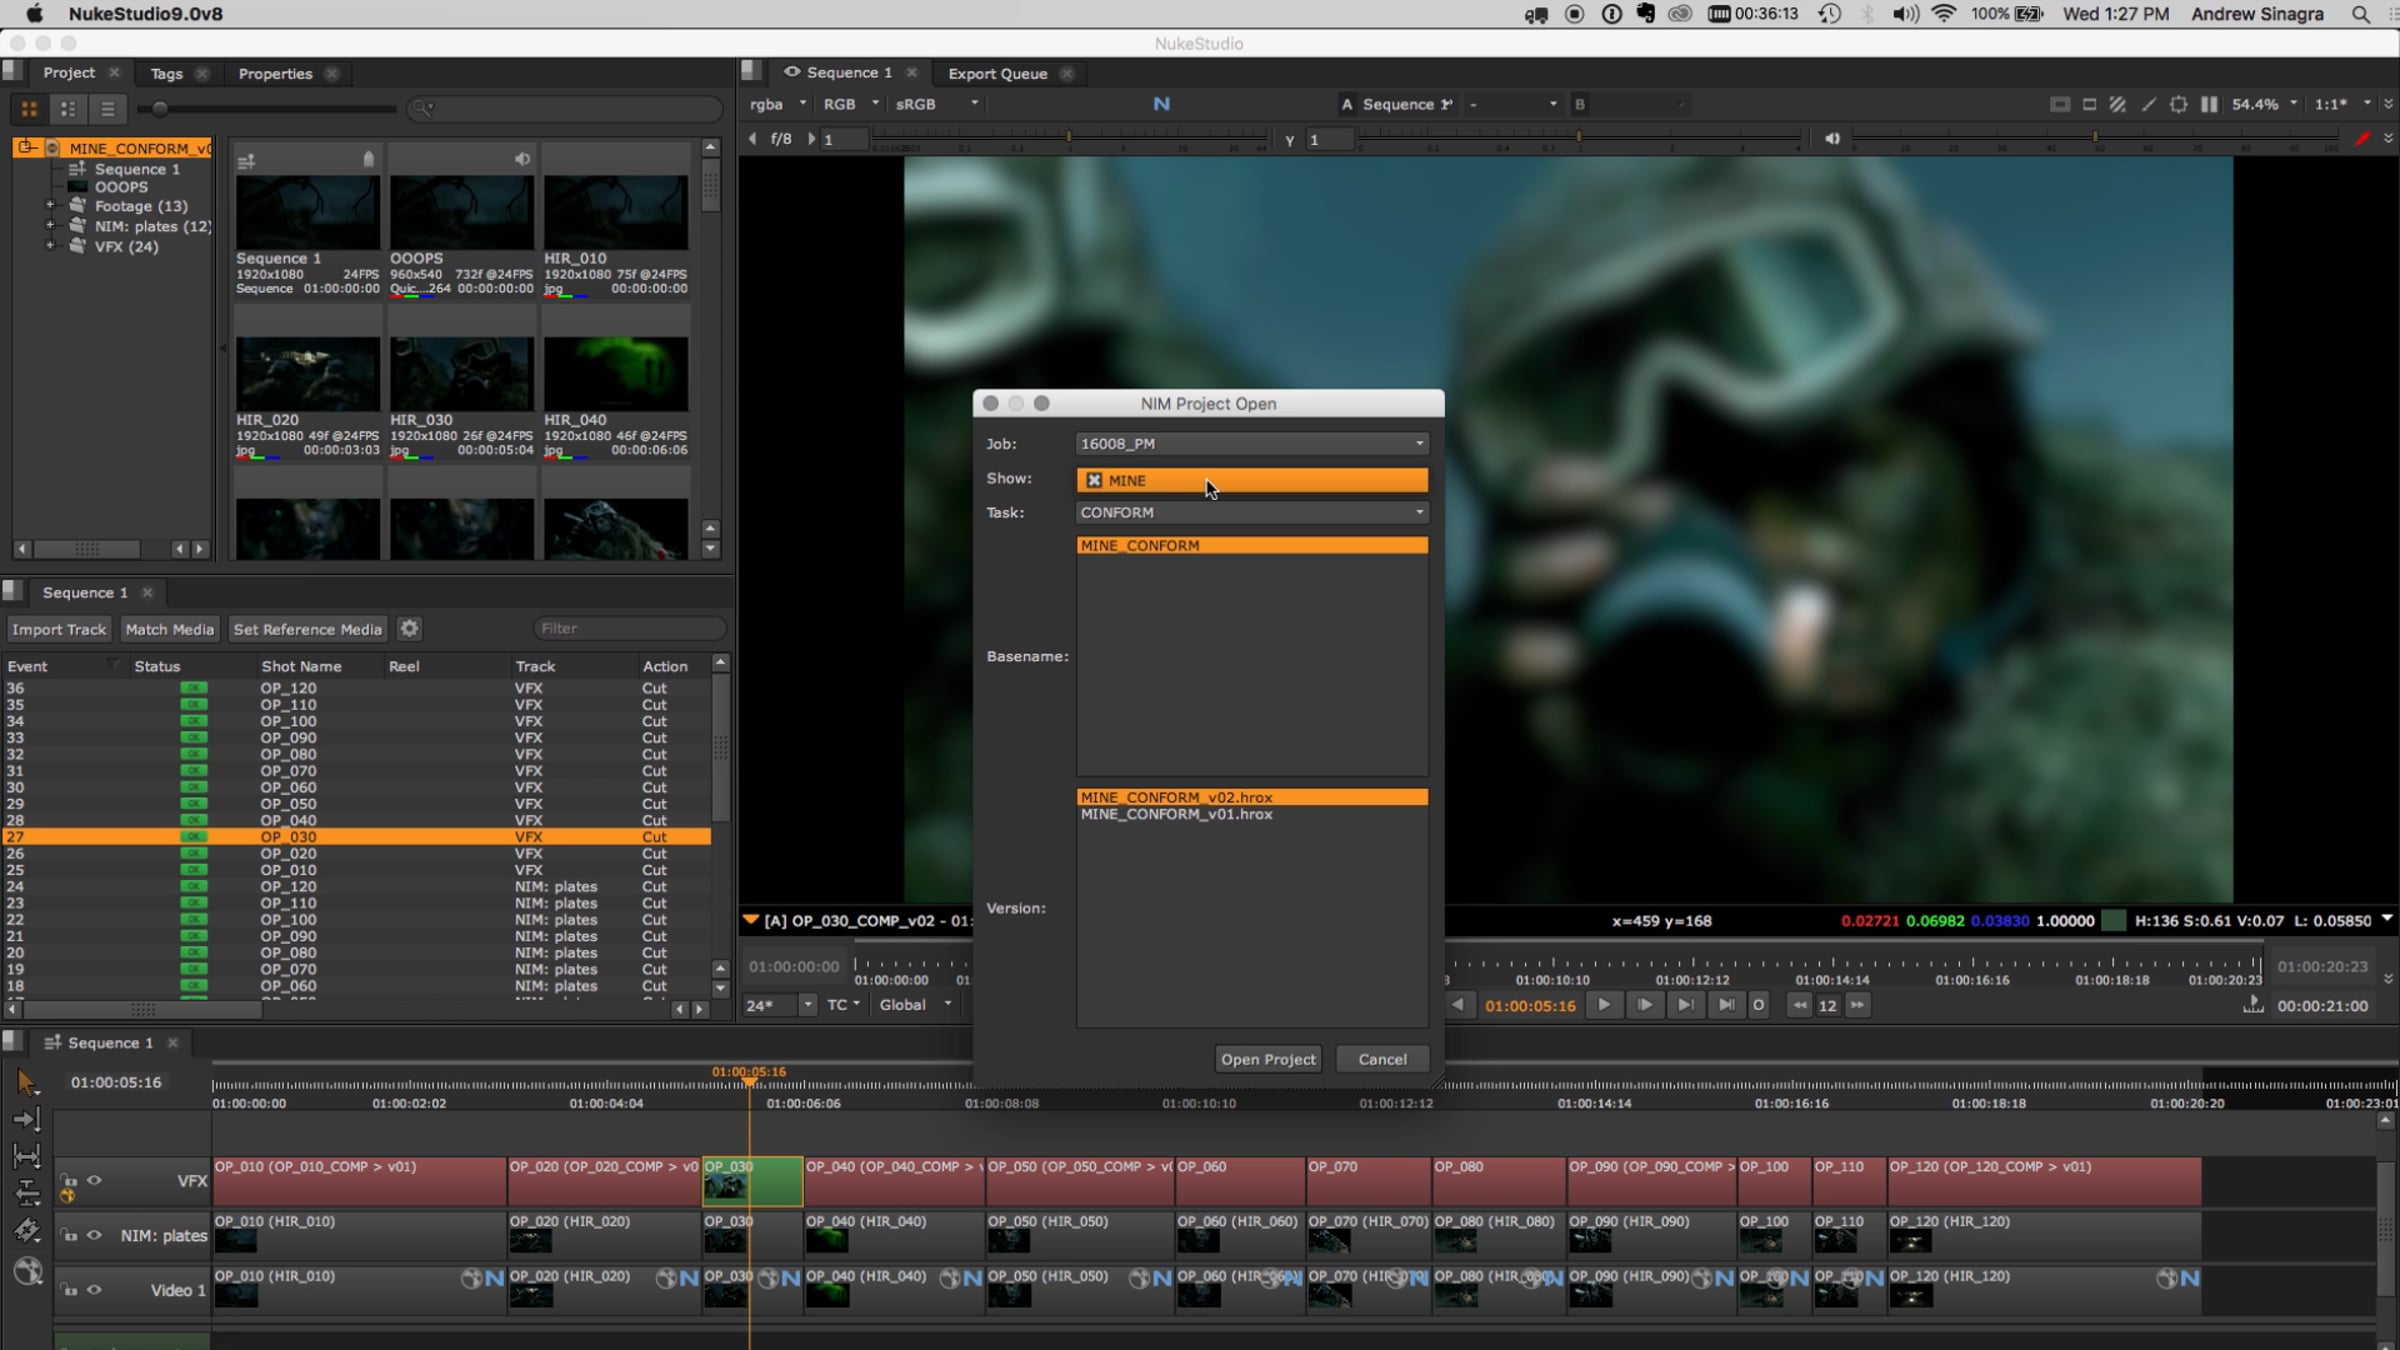Click the Open Project button

click(1268, 1059)
